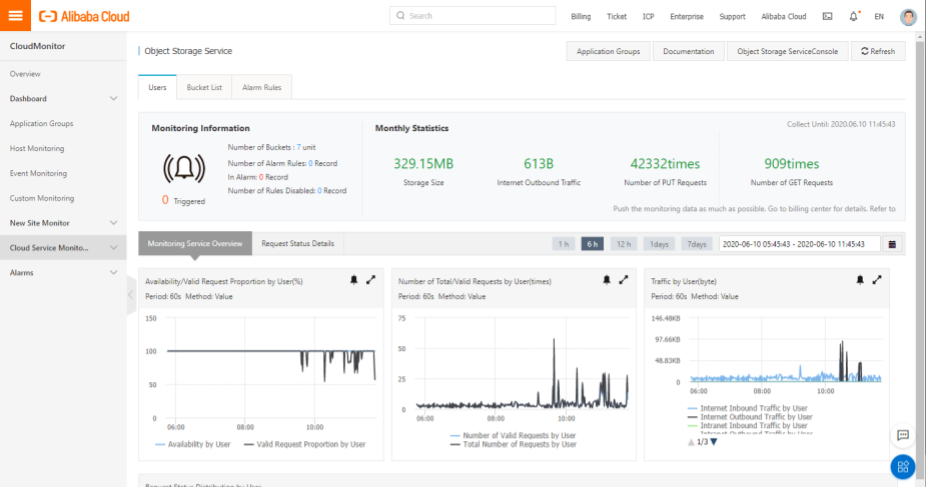
Task: Toggle Valid Request Proportion by User legend
Action: click(x=305, y=444)
